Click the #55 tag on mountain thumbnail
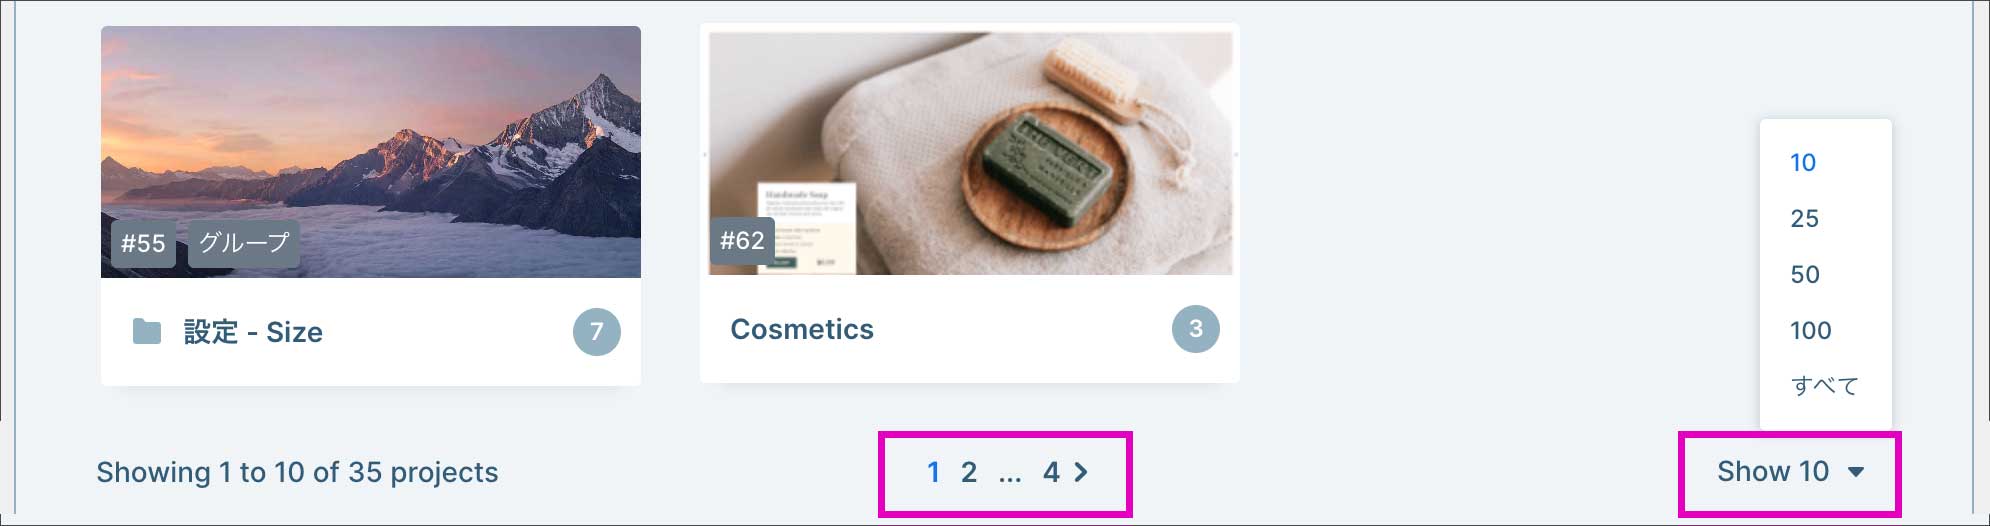 (143, 243)
